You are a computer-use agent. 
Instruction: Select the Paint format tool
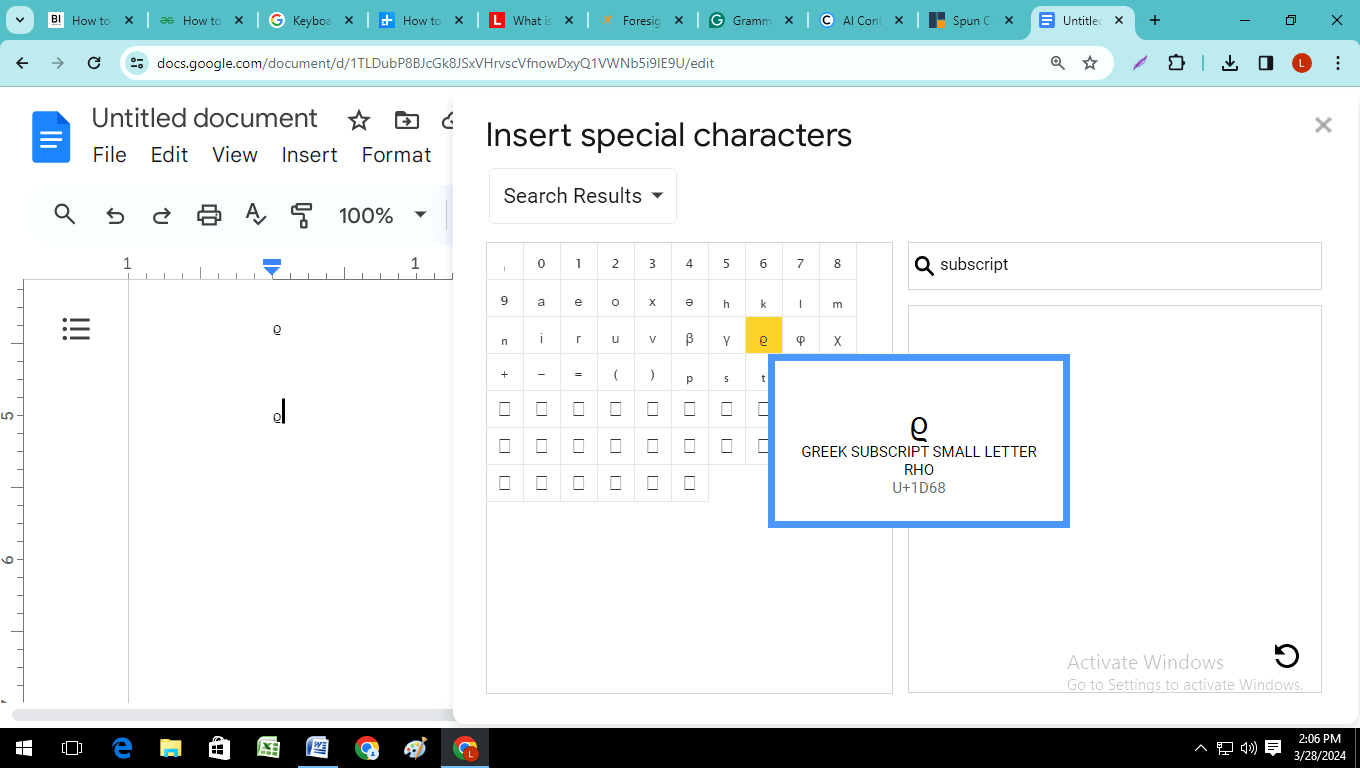point(301,214)
